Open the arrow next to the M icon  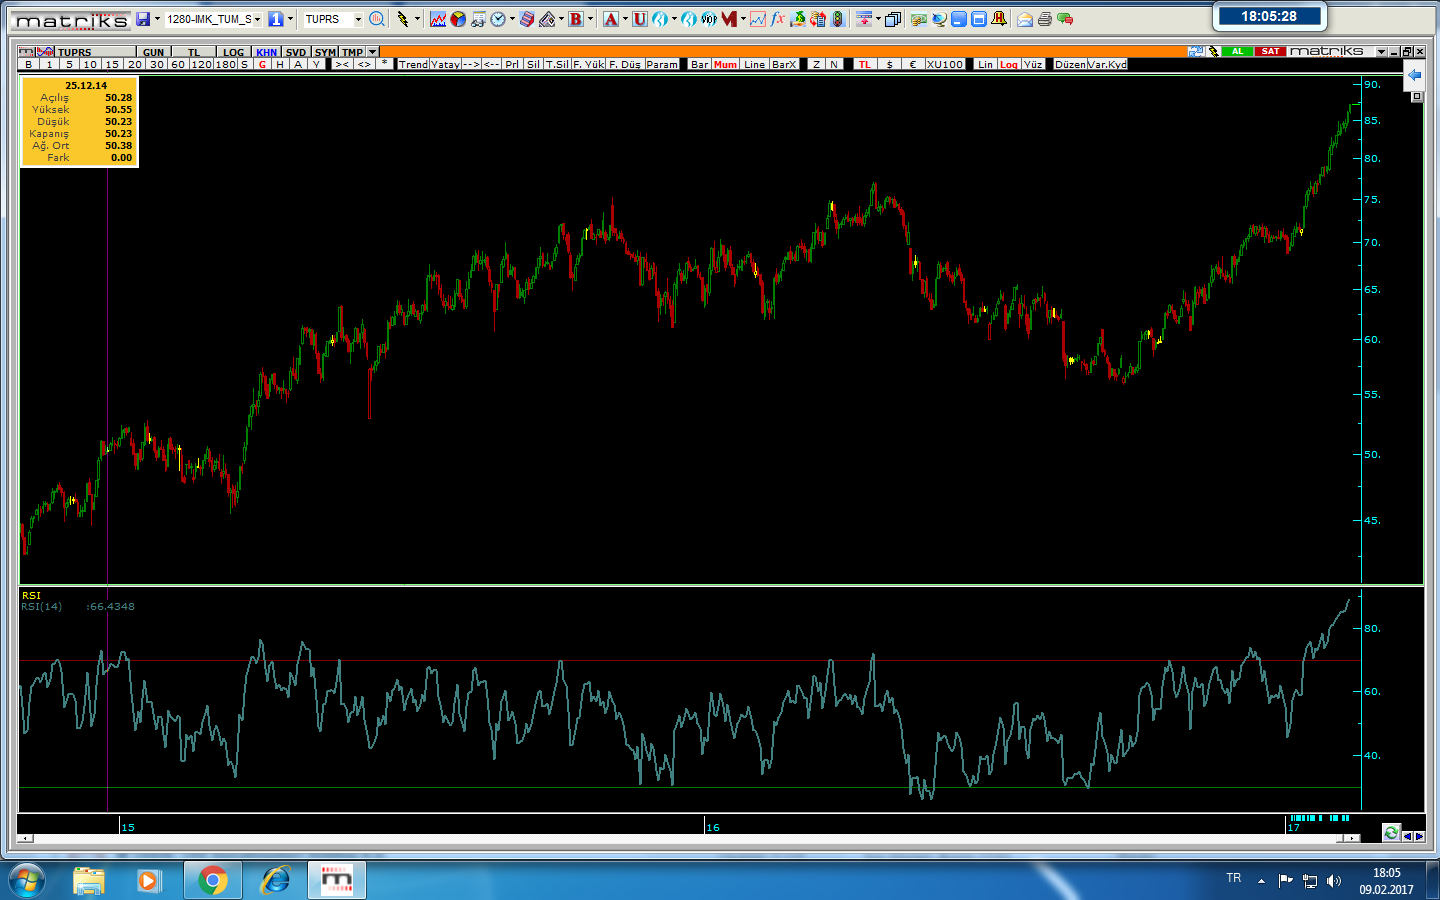pos(743,19)
